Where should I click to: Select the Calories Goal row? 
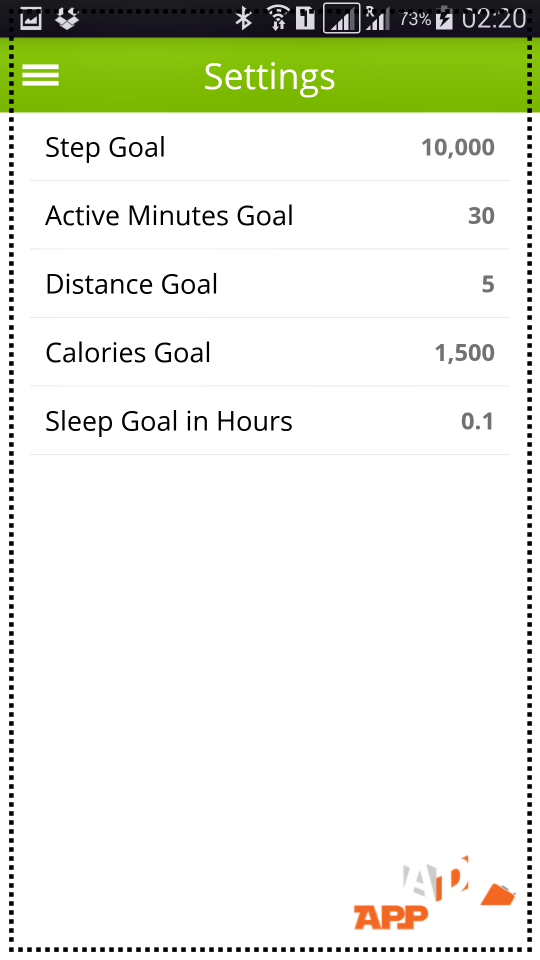pos(269,353)
